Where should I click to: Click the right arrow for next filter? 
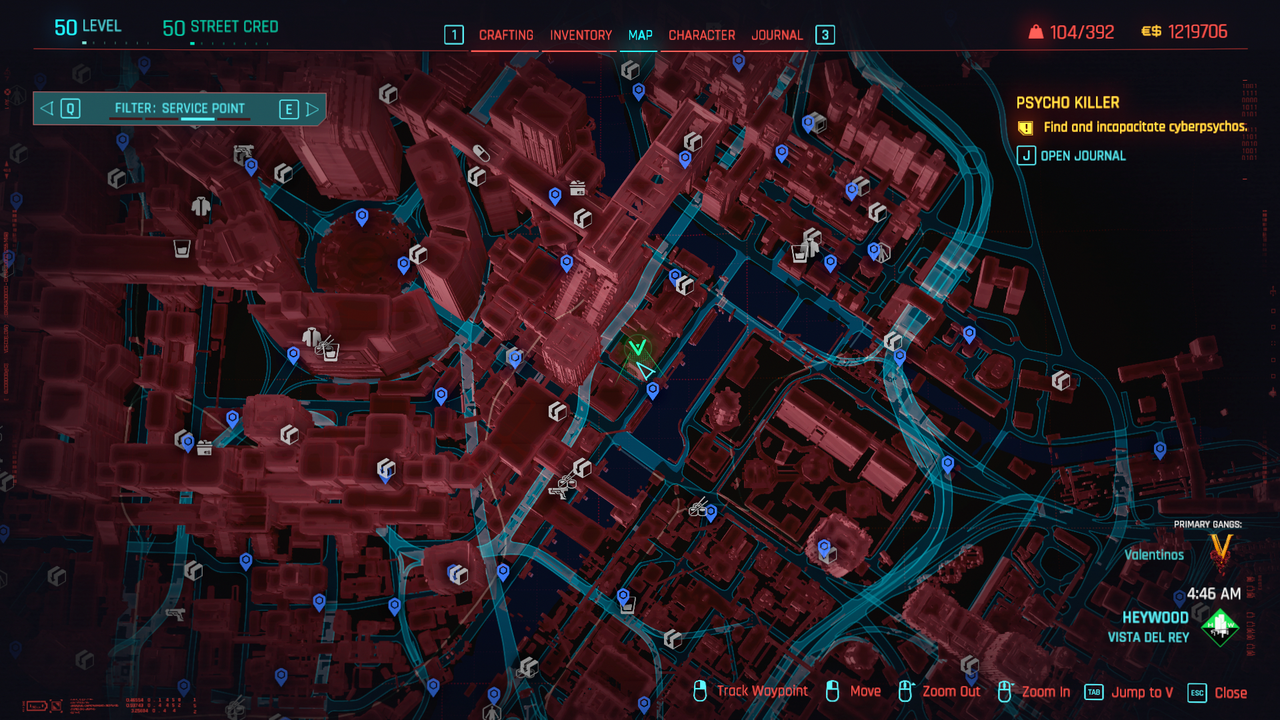313,109
